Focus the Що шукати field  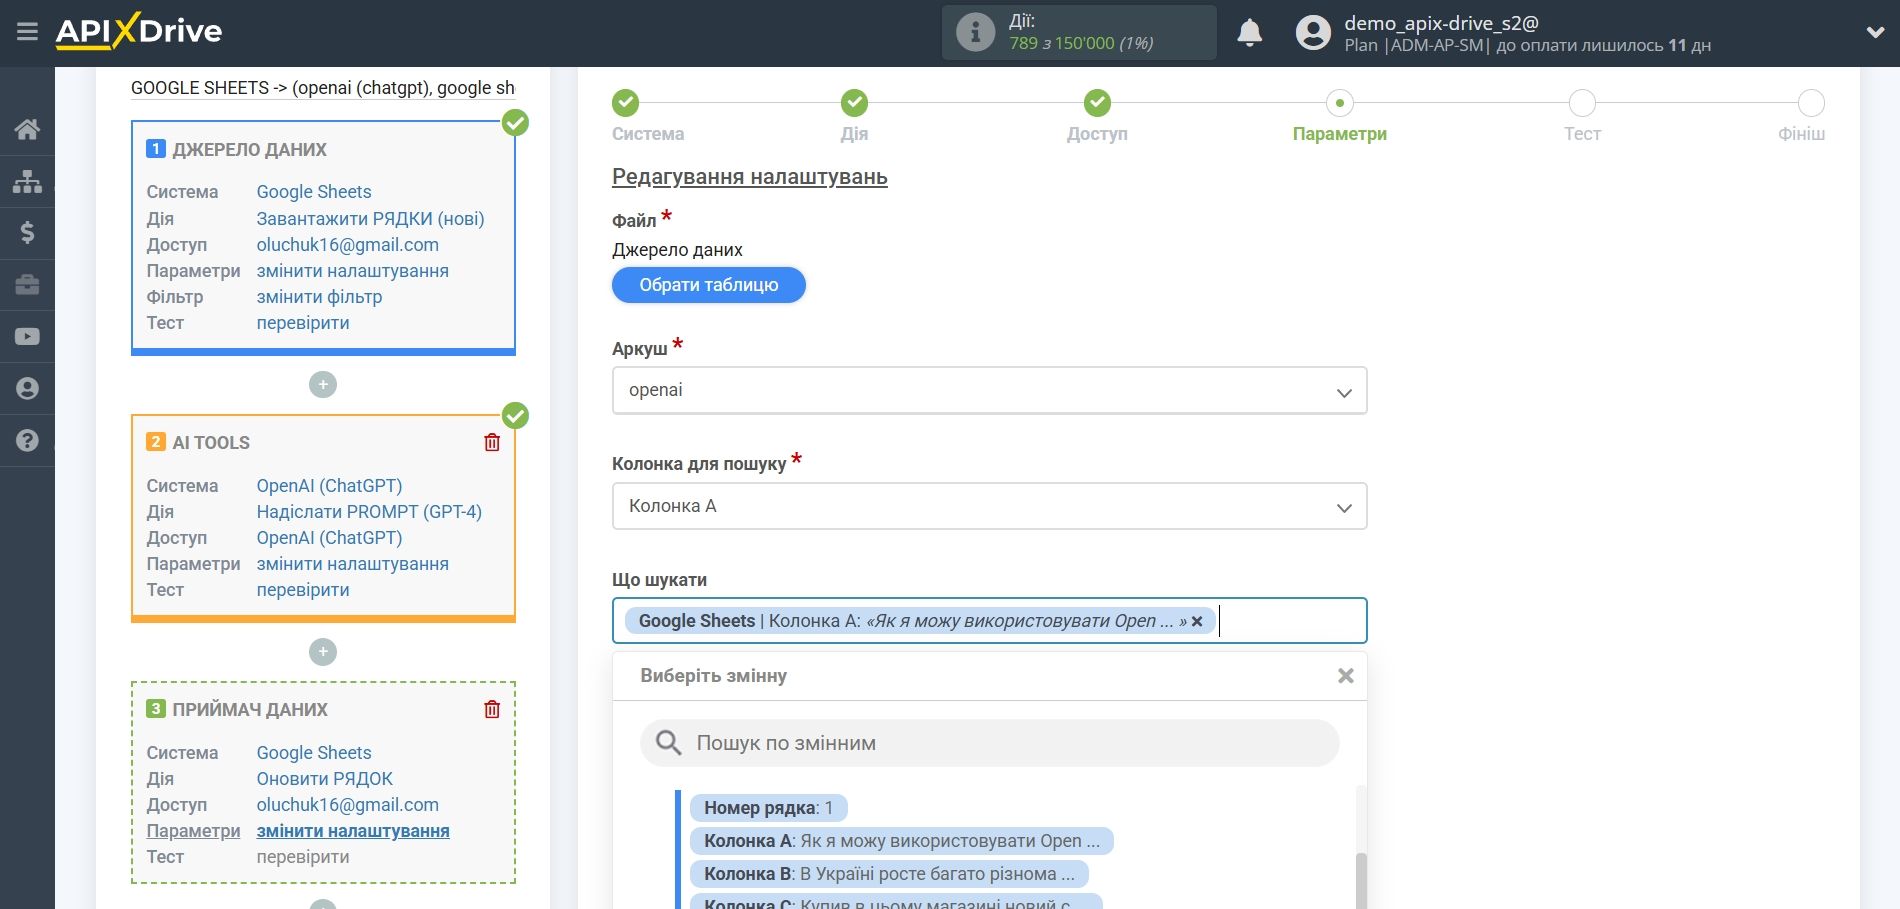(x=989, y=621)
